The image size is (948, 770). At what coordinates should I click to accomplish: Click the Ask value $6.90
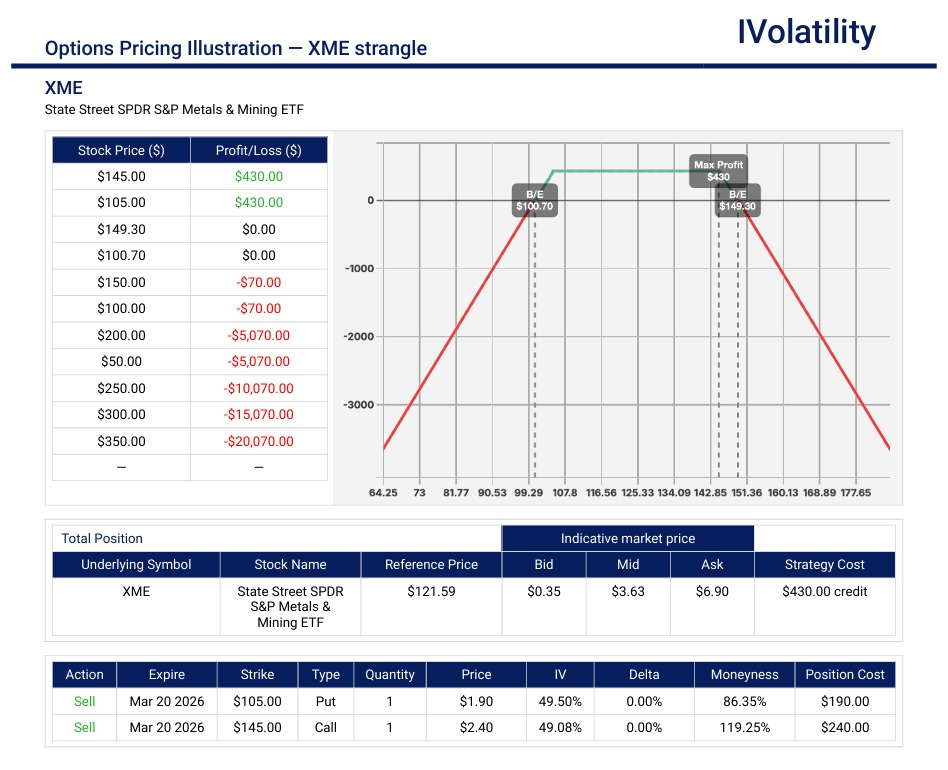tap(712, 592)
